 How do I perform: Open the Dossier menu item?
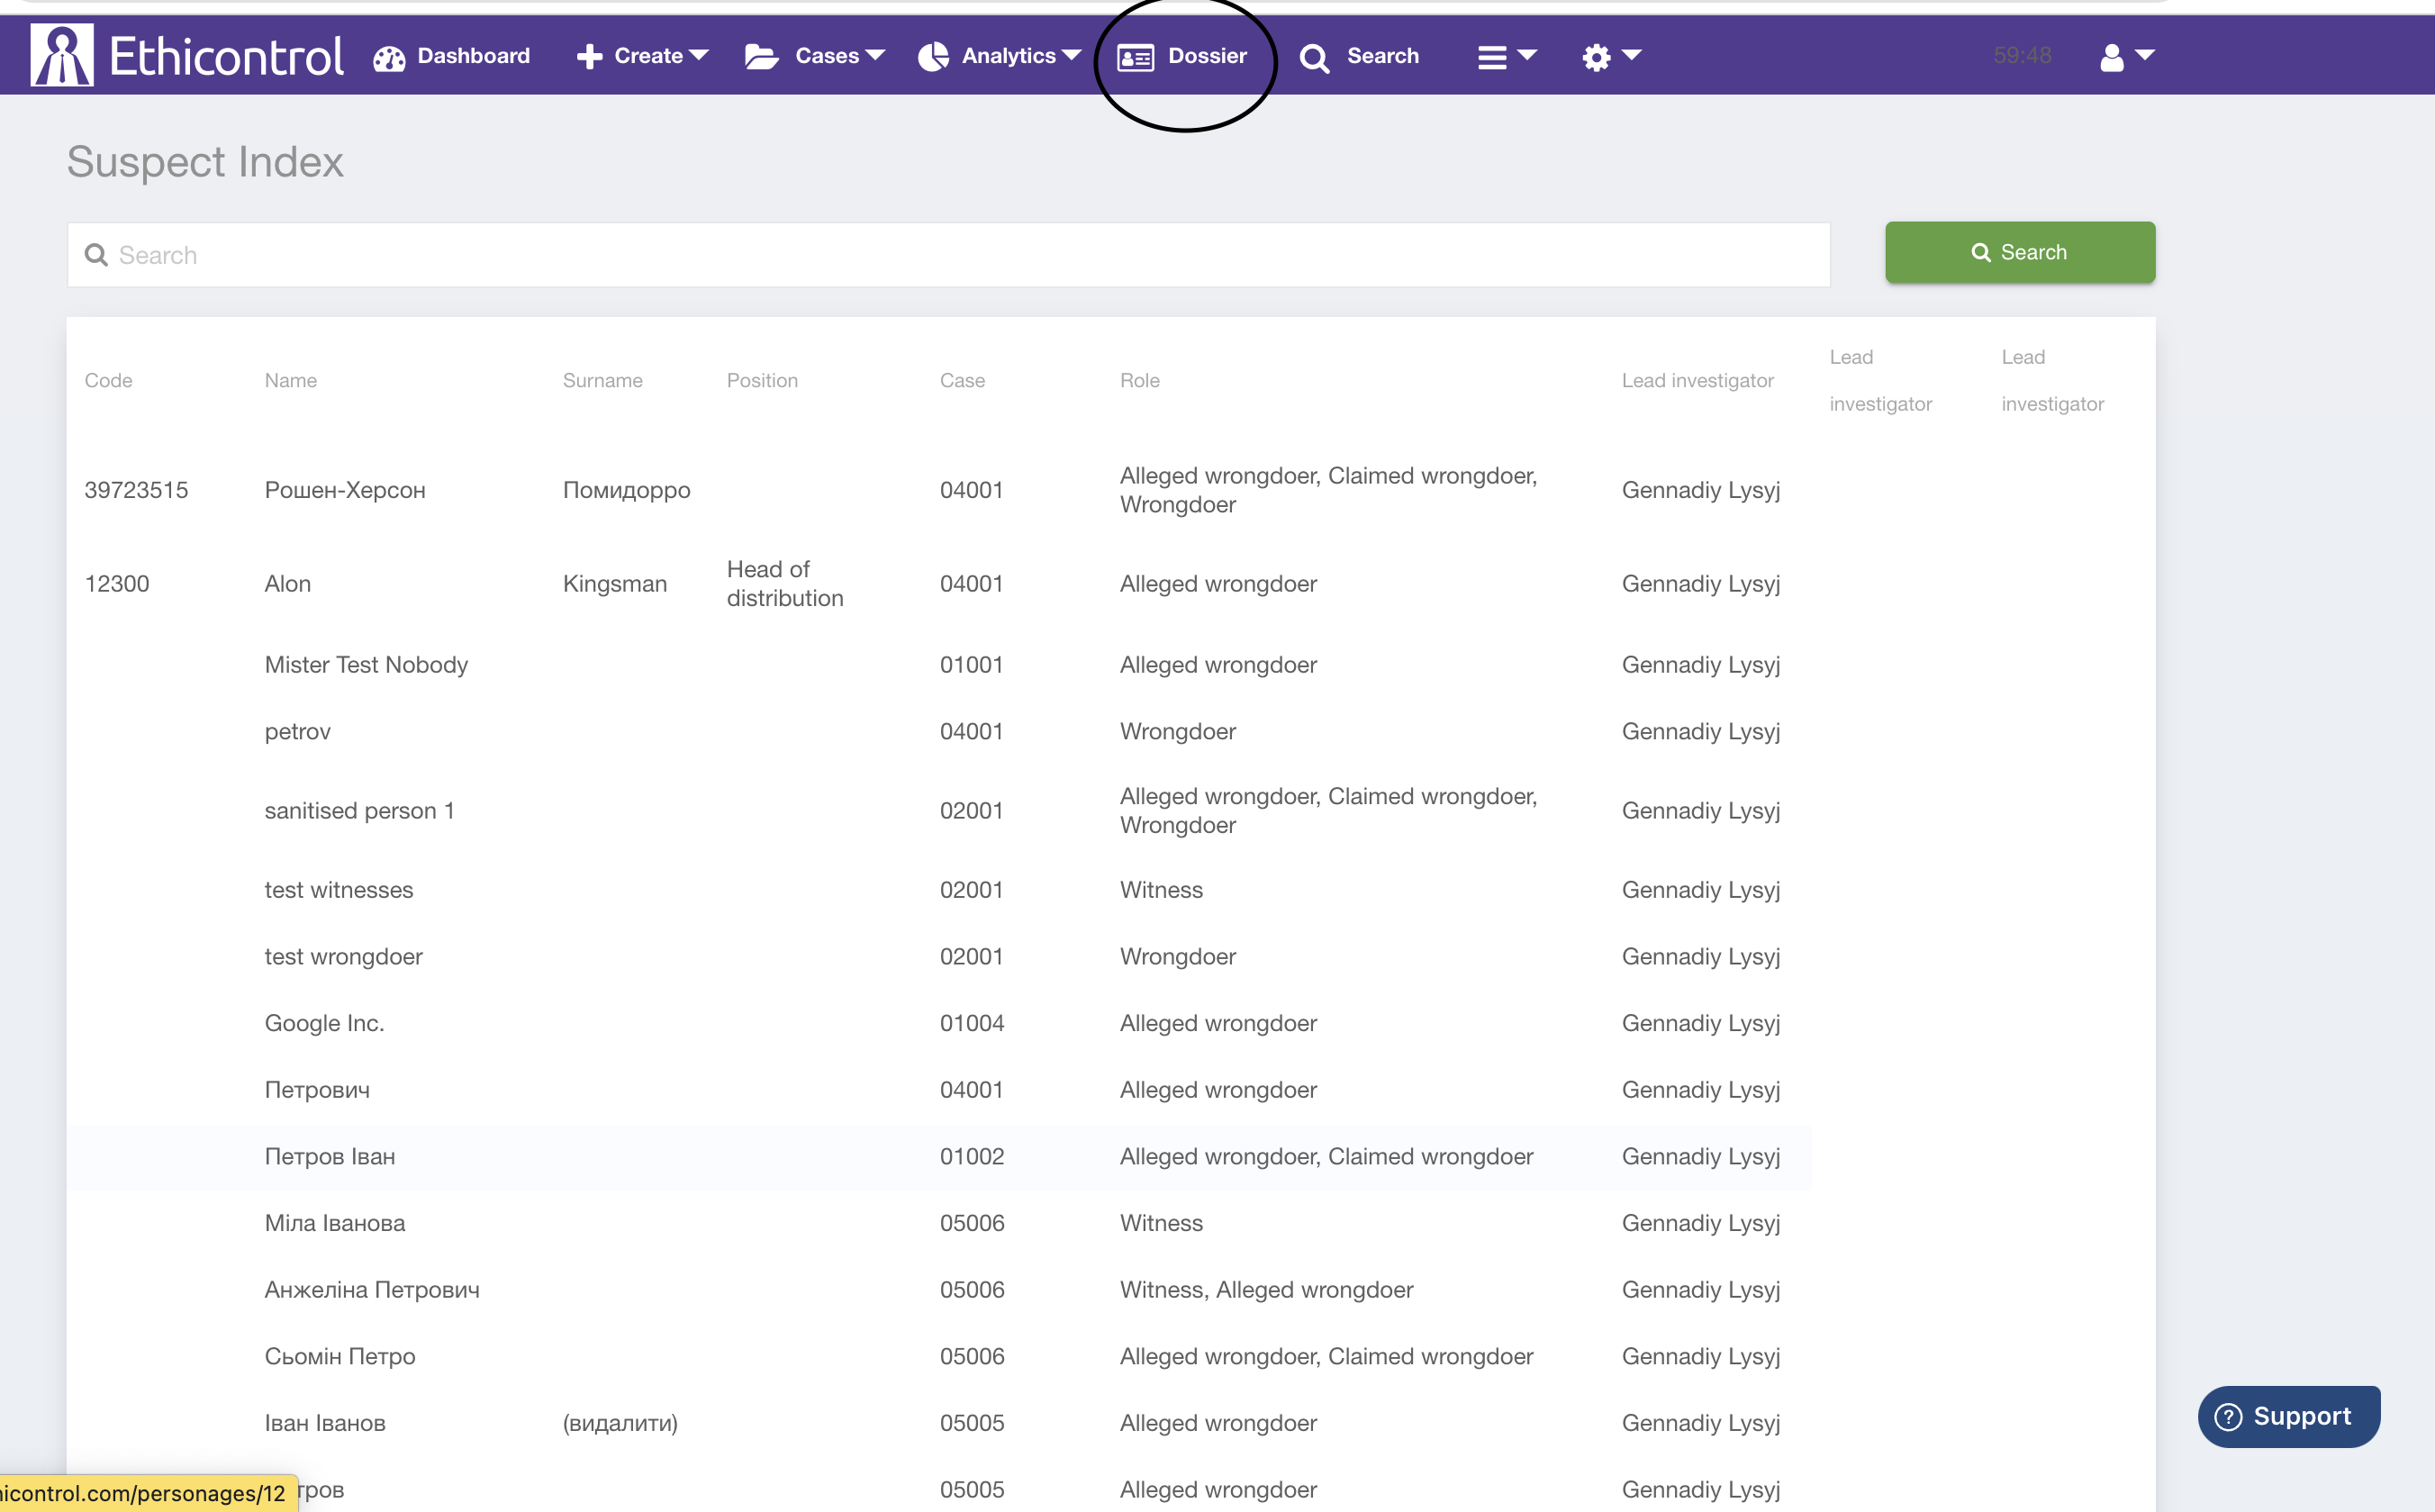(1206, 56)
